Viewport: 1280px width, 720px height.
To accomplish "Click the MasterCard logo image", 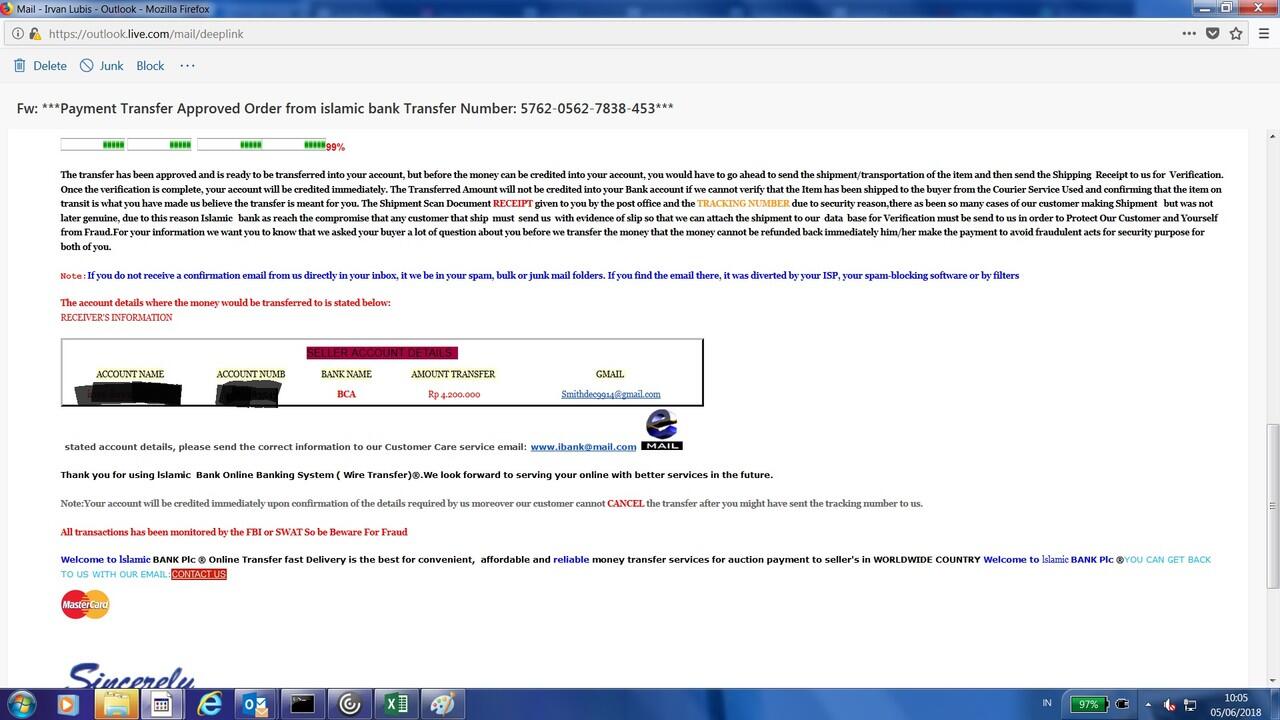I will (85, 604).
